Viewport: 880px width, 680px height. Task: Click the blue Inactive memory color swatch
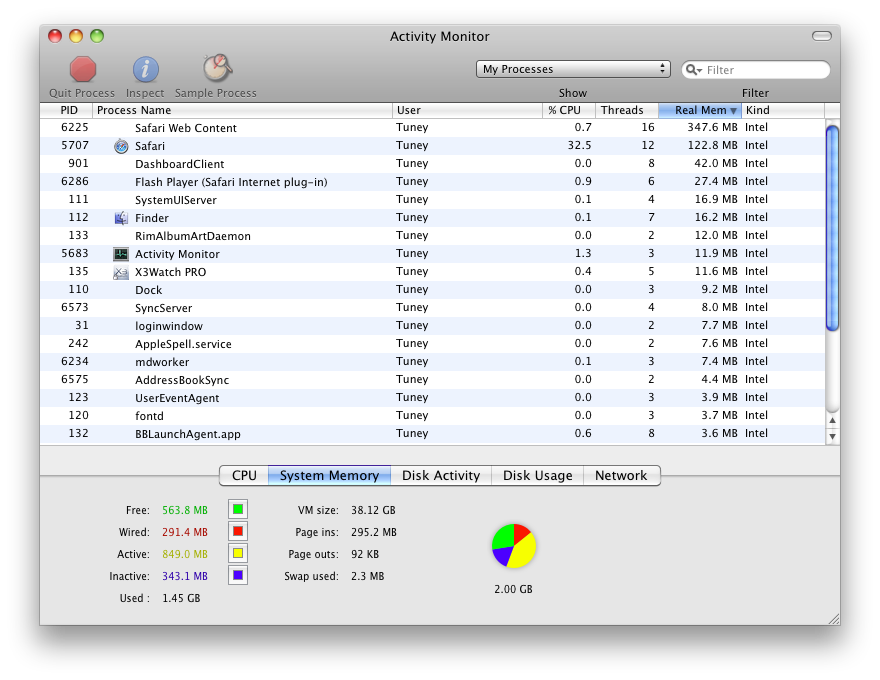click(x=238, y=575)
